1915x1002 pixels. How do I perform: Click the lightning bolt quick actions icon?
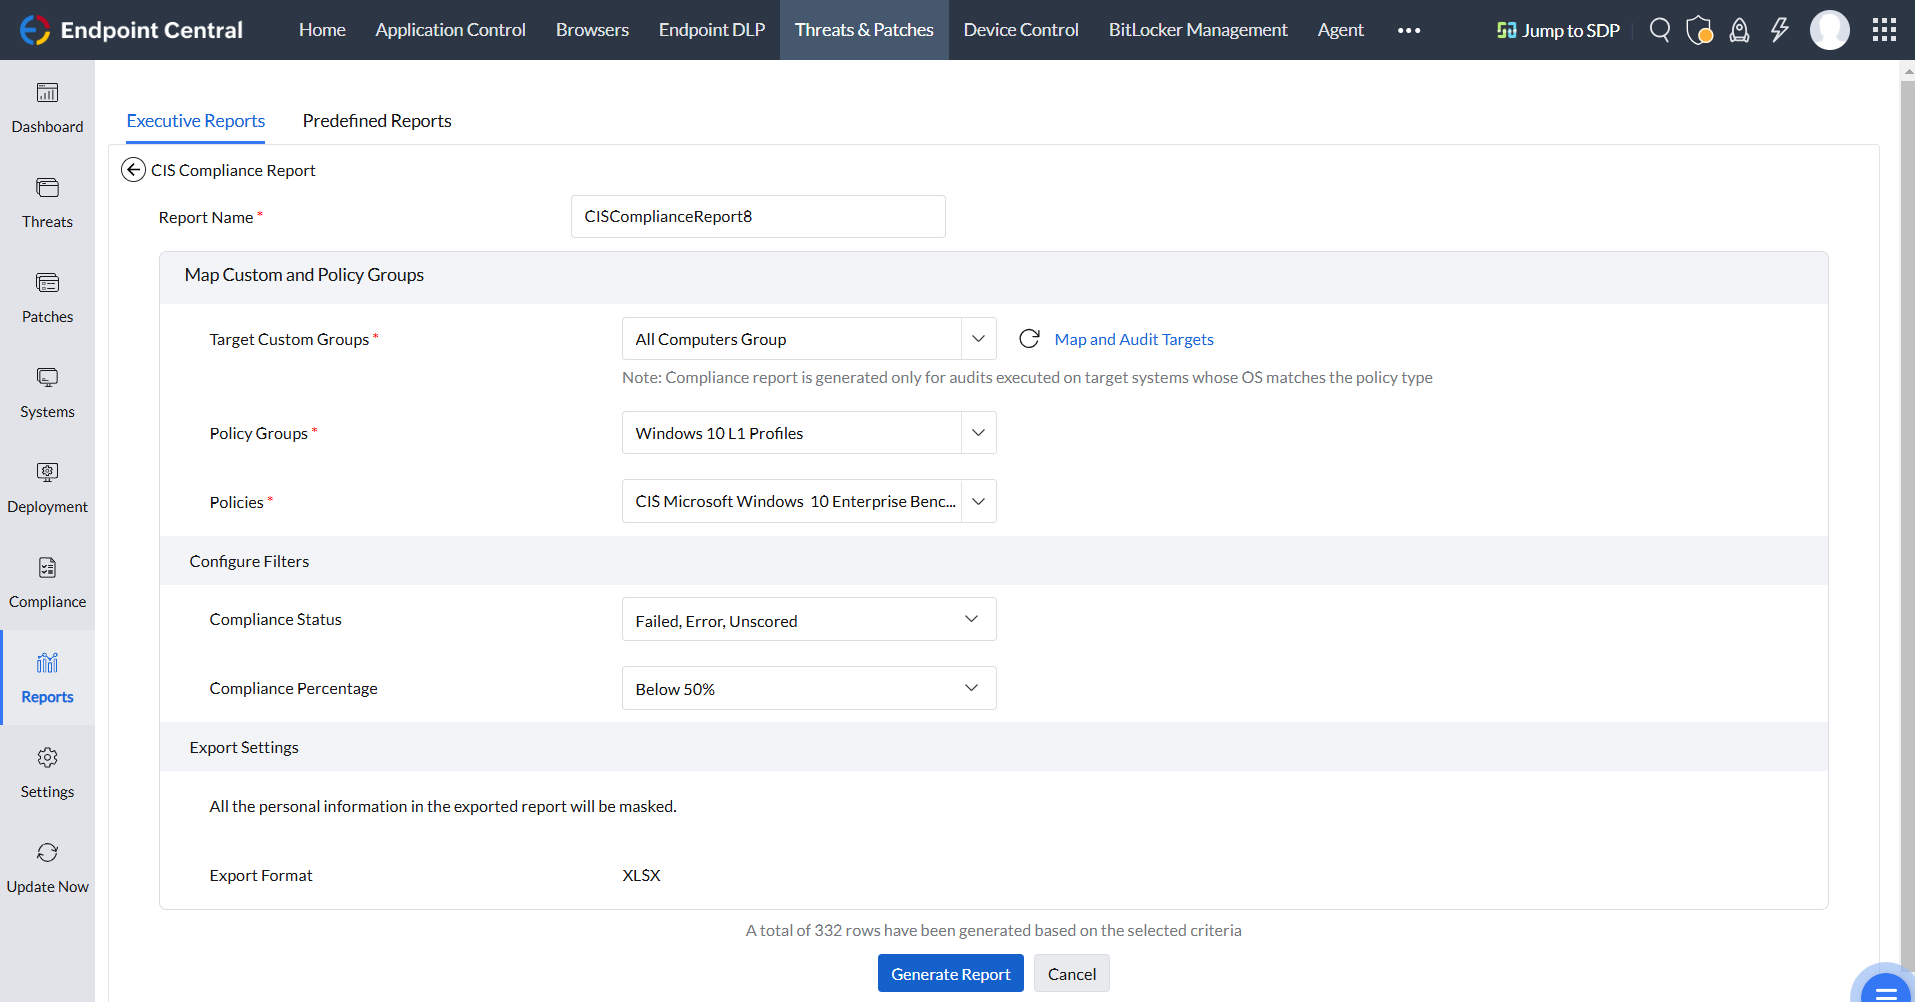coord(1779,30)
